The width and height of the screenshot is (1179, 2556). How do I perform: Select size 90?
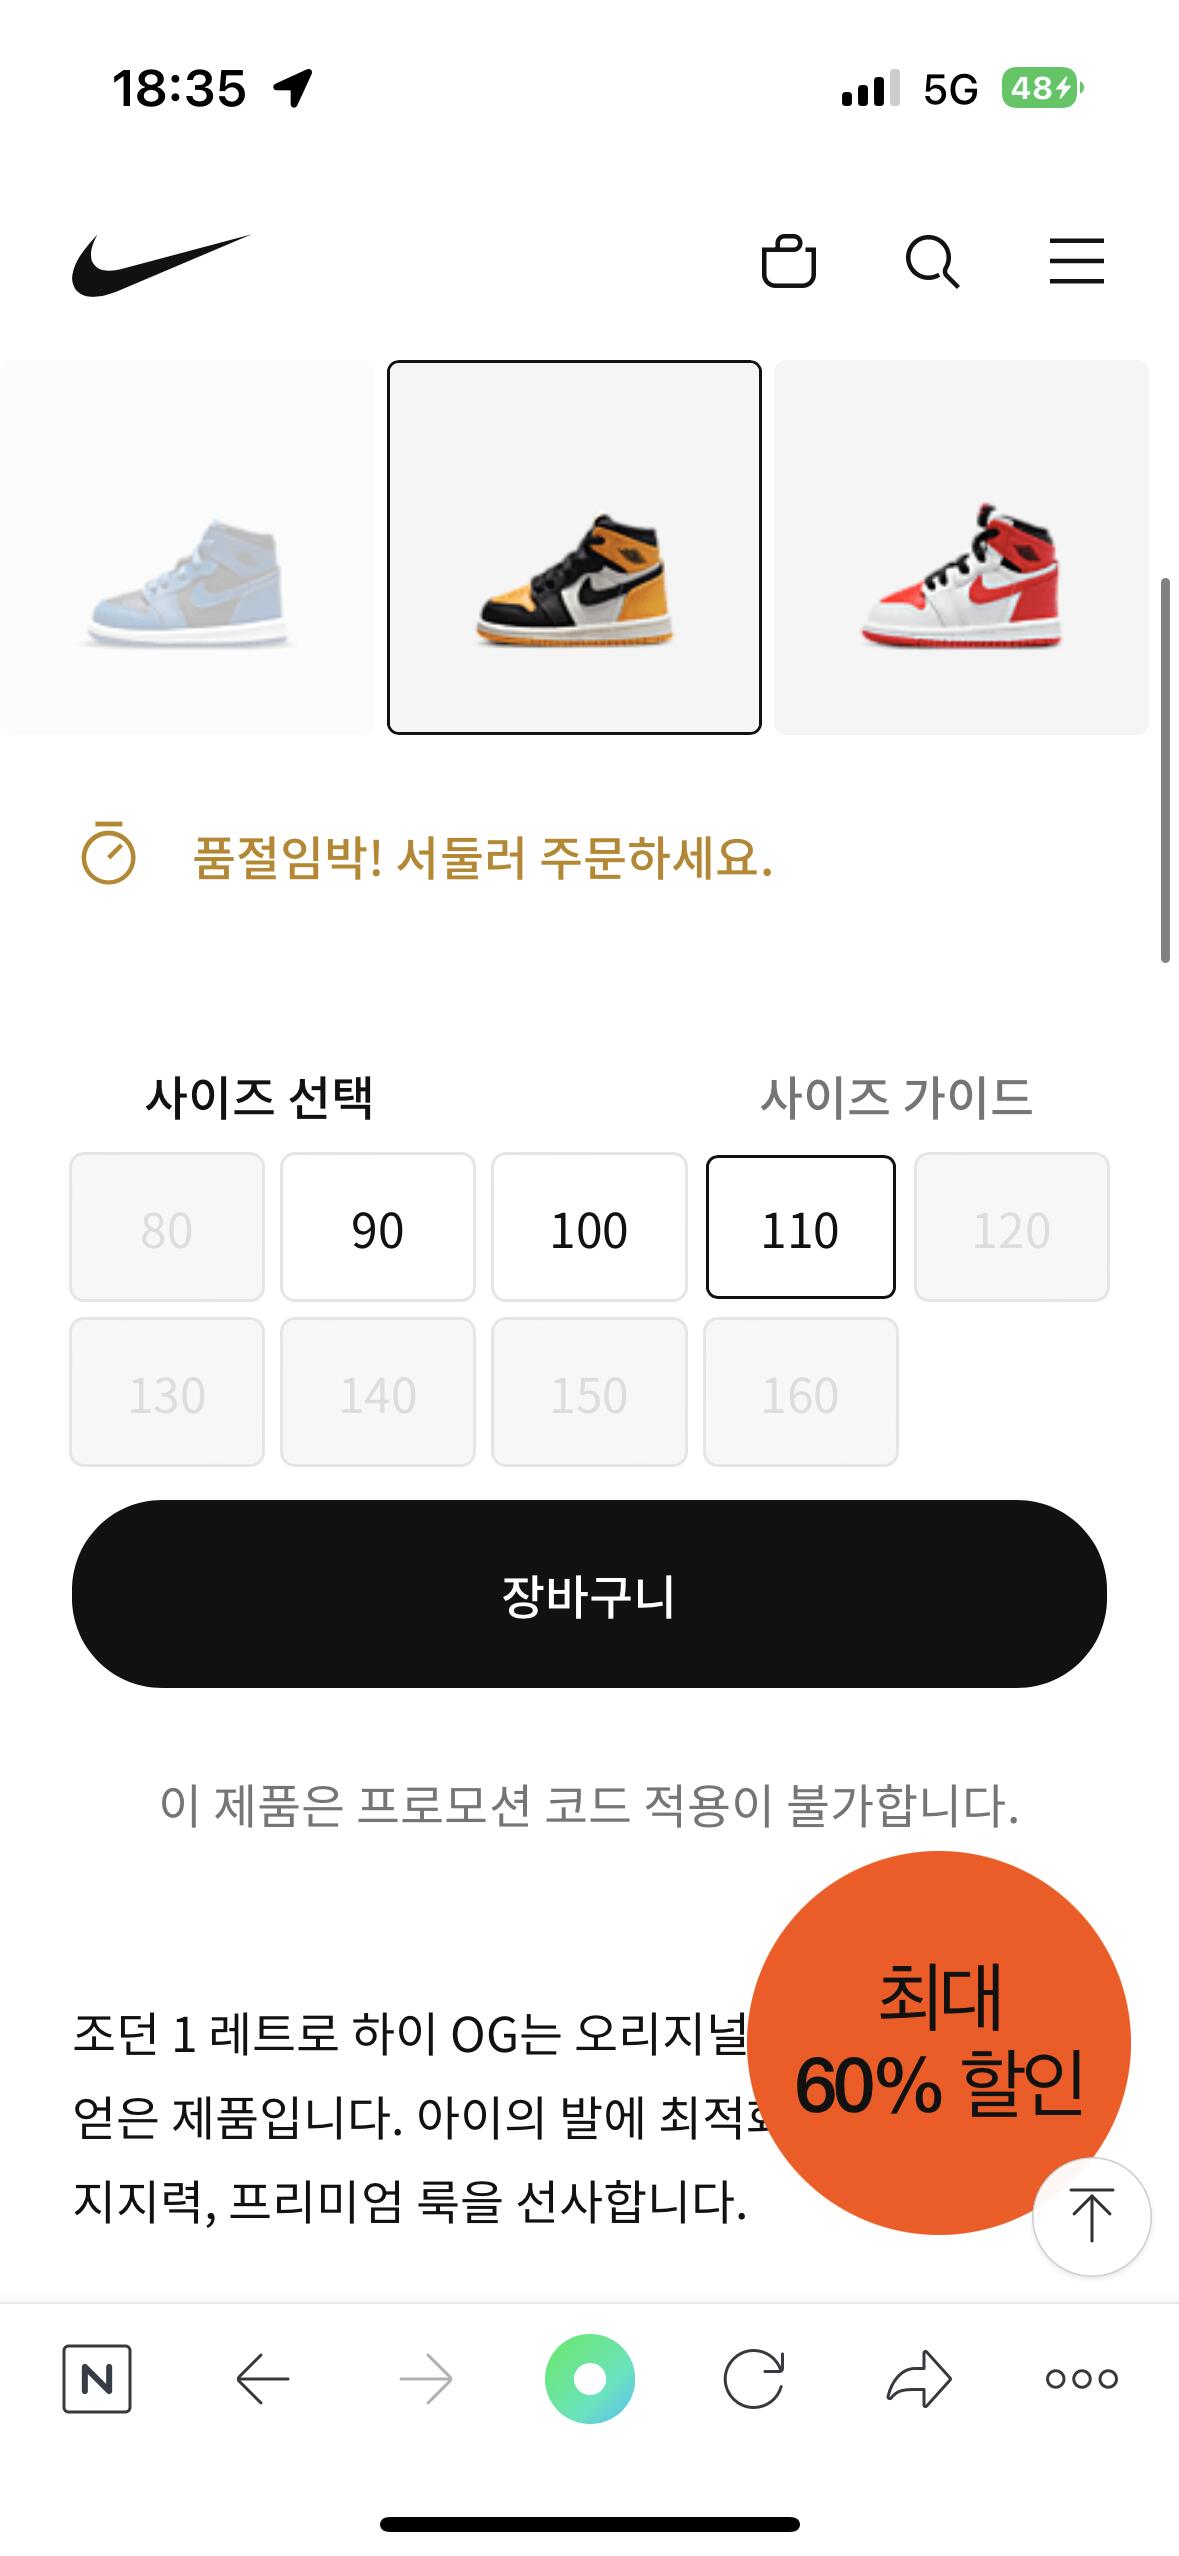tap(377, 1228)
